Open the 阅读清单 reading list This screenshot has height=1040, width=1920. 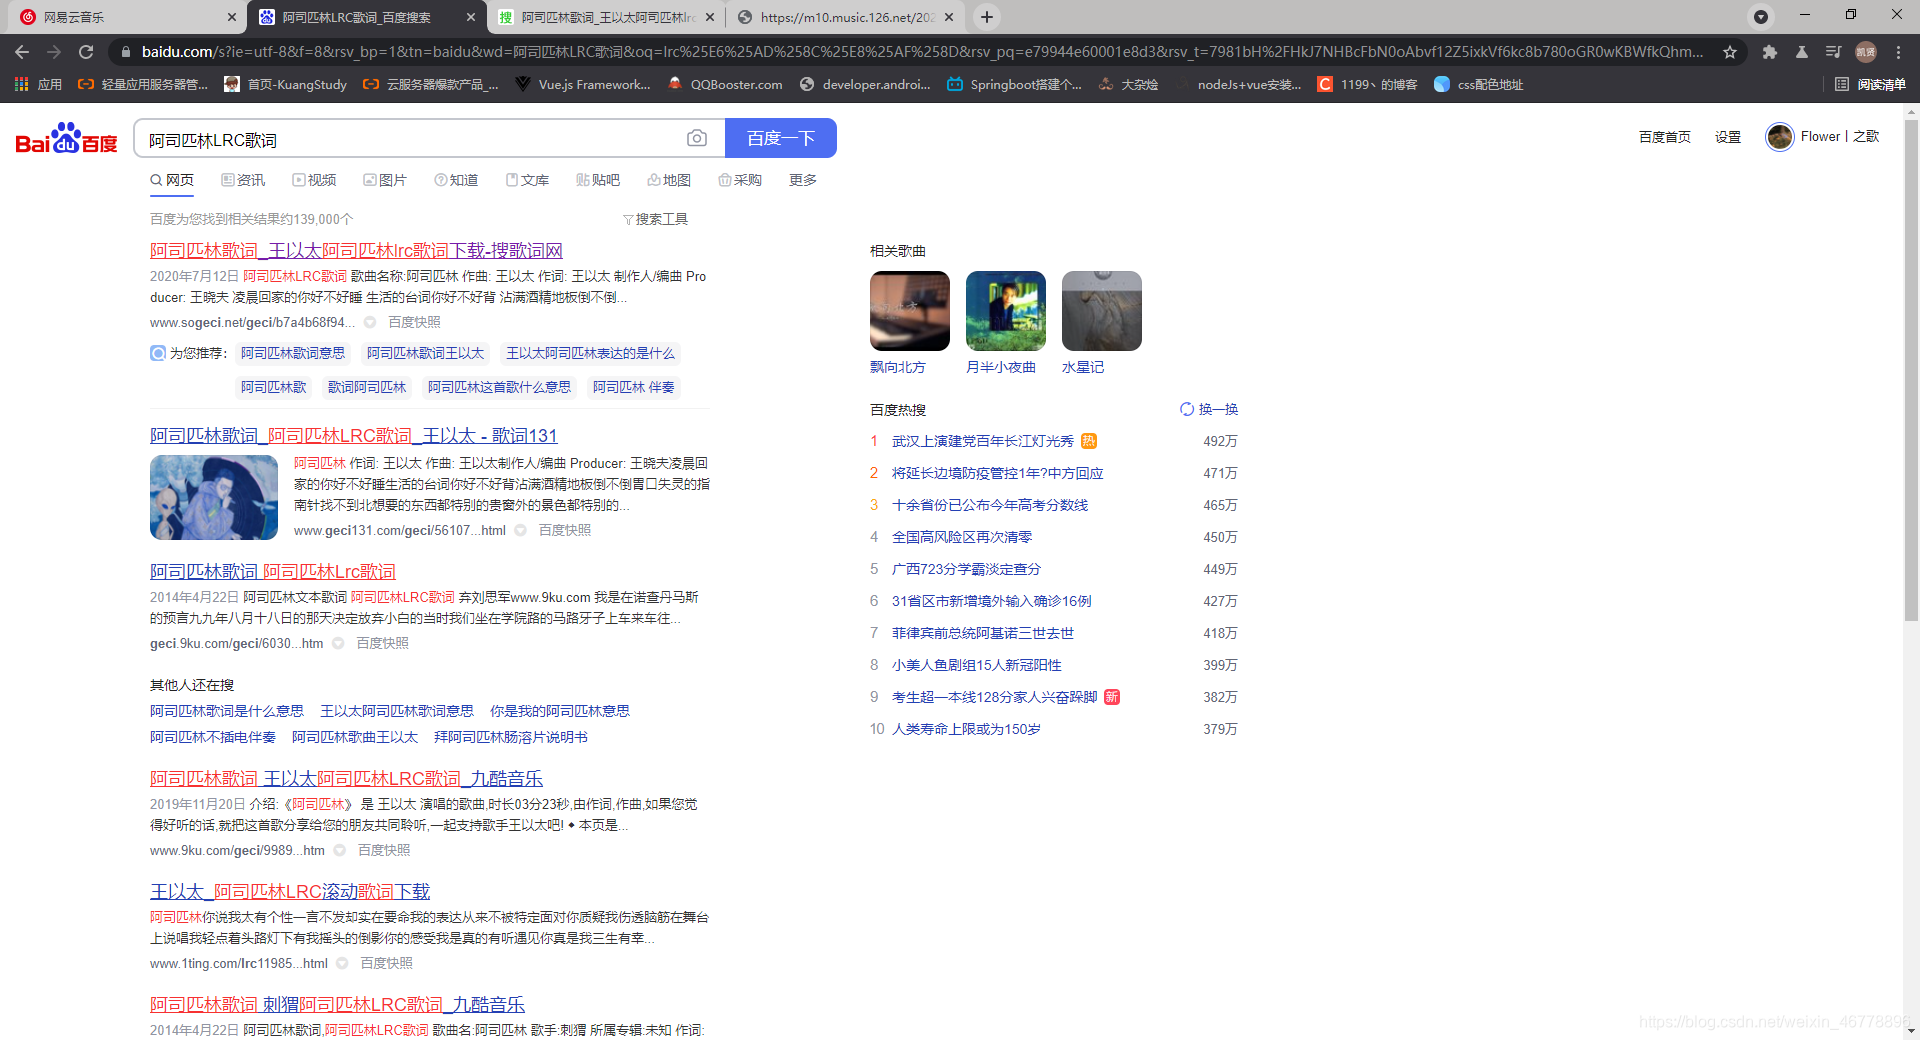click(1871, 85)
